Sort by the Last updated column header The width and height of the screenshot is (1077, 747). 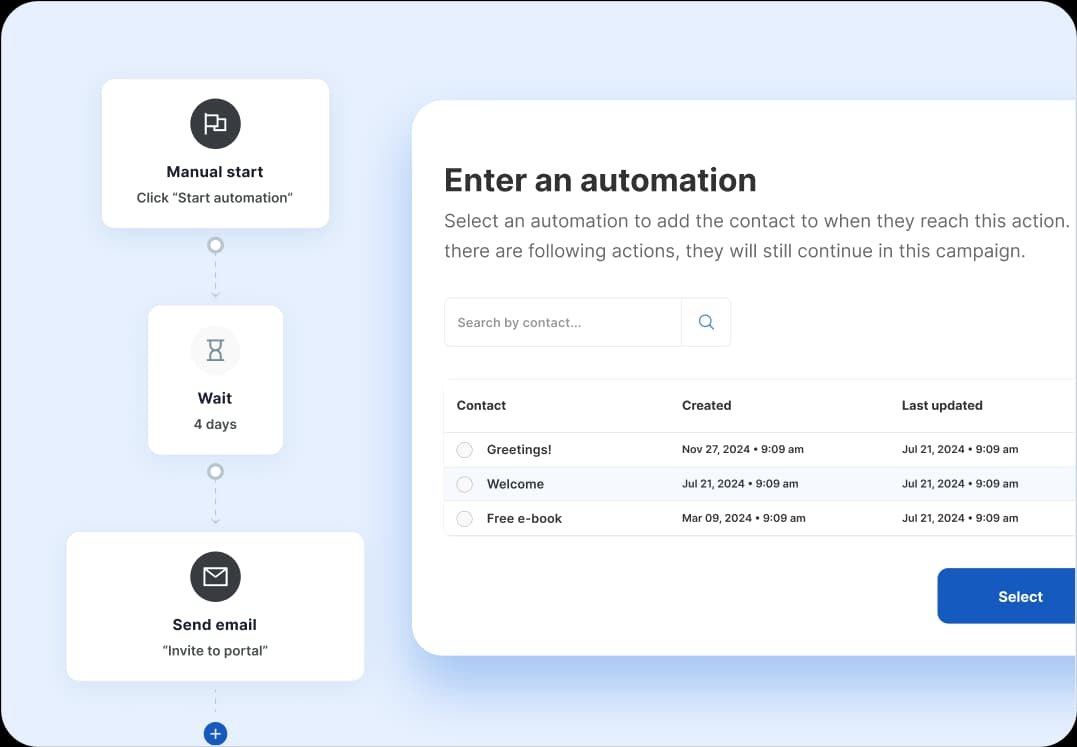pyautogui.click(x=941, y=405)
